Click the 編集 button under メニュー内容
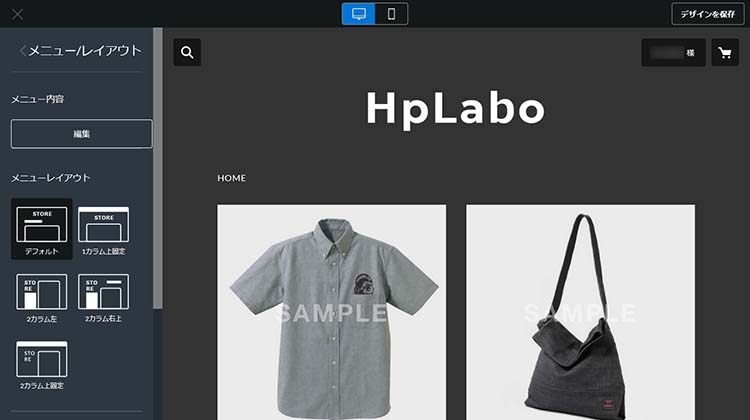The height and width of the screenshot is (420, 750). click(82, 134)
